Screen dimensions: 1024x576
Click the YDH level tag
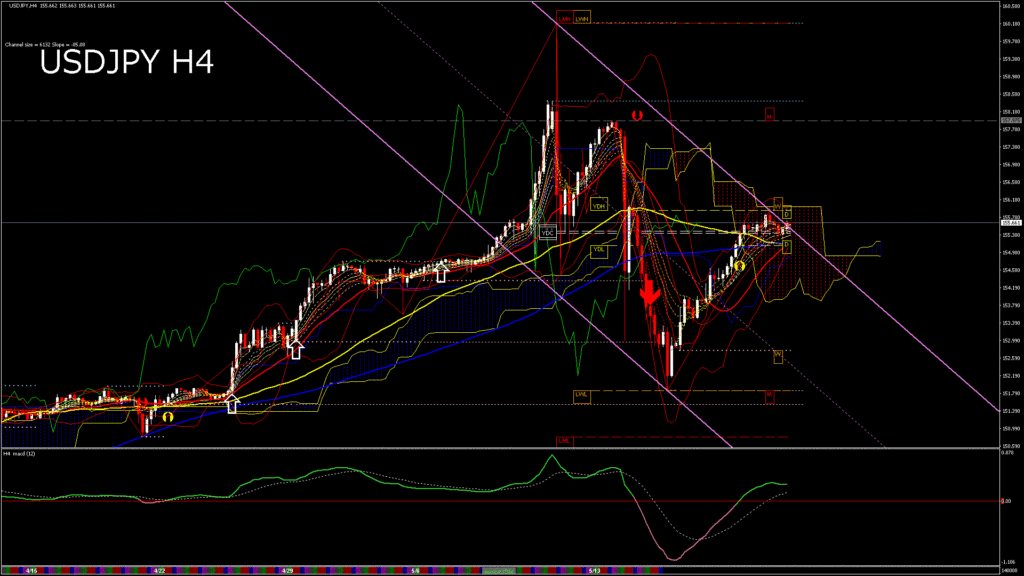coord(598,206)
